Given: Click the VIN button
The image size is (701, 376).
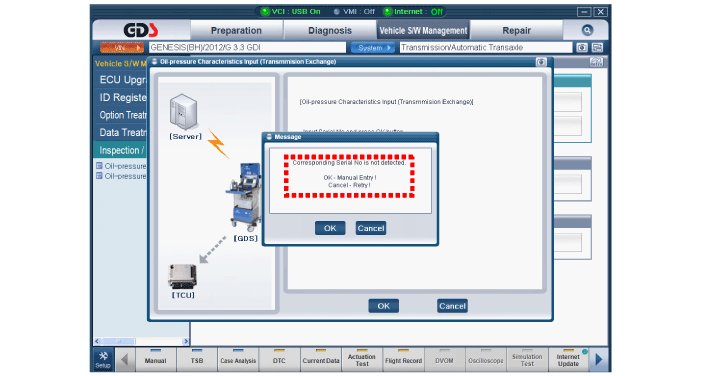Looking at the screenshot, I should point(122,47).
